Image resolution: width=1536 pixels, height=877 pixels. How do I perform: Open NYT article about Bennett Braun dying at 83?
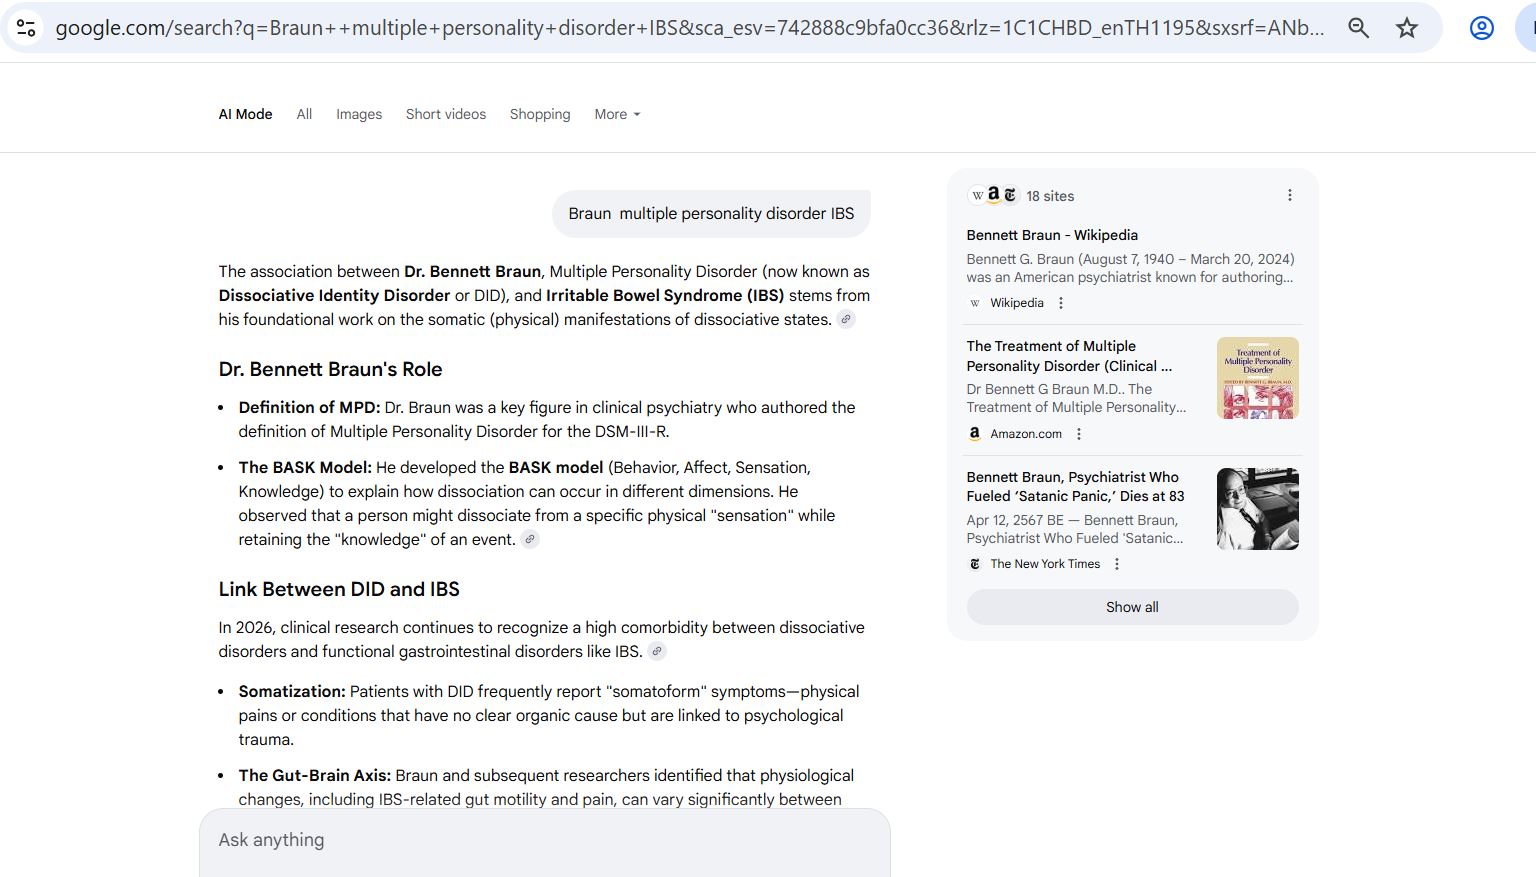click(x=1074, y=486)
